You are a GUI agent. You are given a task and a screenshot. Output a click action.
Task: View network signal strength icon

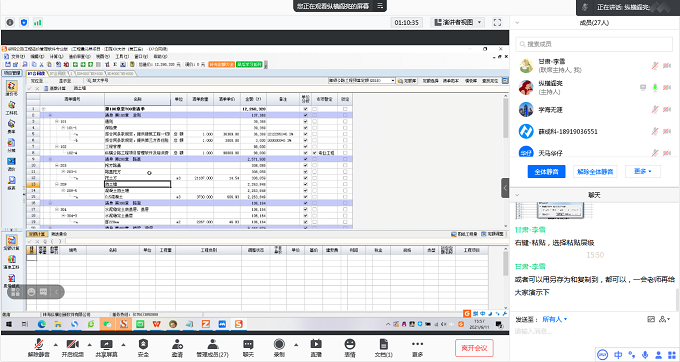(x=38, y=22)
